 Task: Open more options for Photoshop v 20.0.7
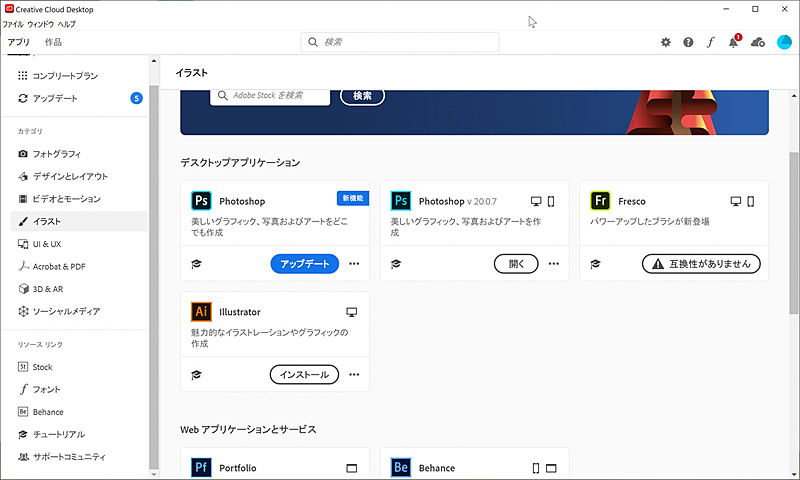pos(554,264)
